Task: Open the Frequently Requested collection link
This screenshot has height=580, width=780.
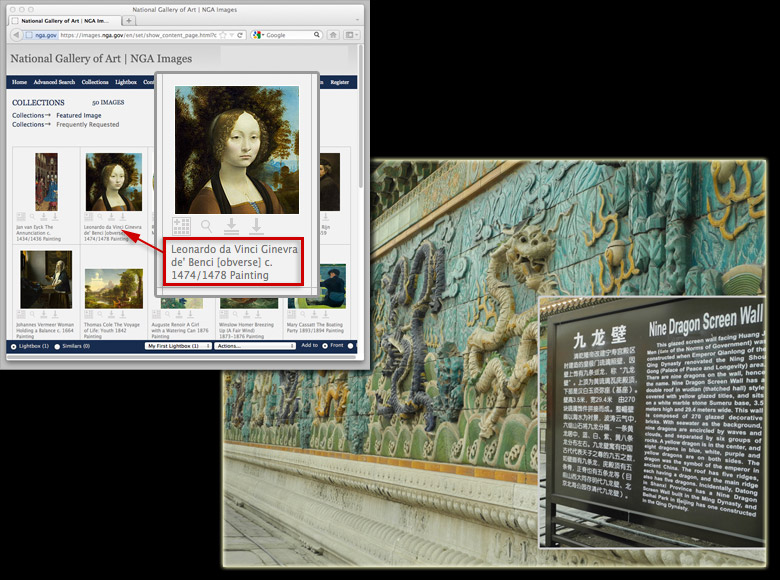Action: [x=87, y=125]
